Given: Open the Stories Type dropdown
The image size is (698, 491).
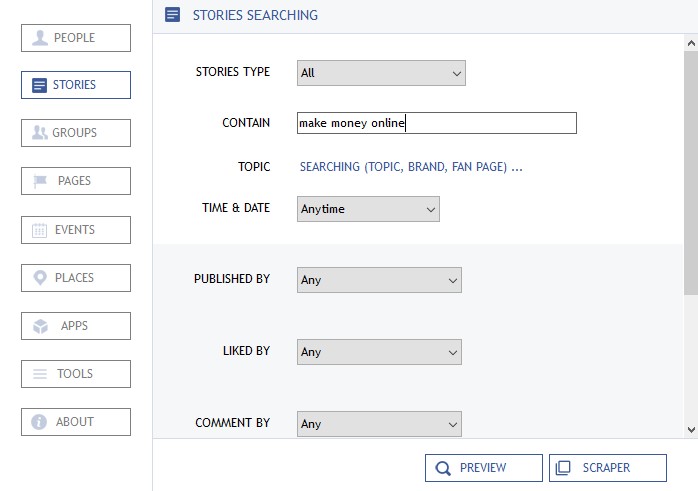Looking at the screenshot, I should tap(381, 73).
